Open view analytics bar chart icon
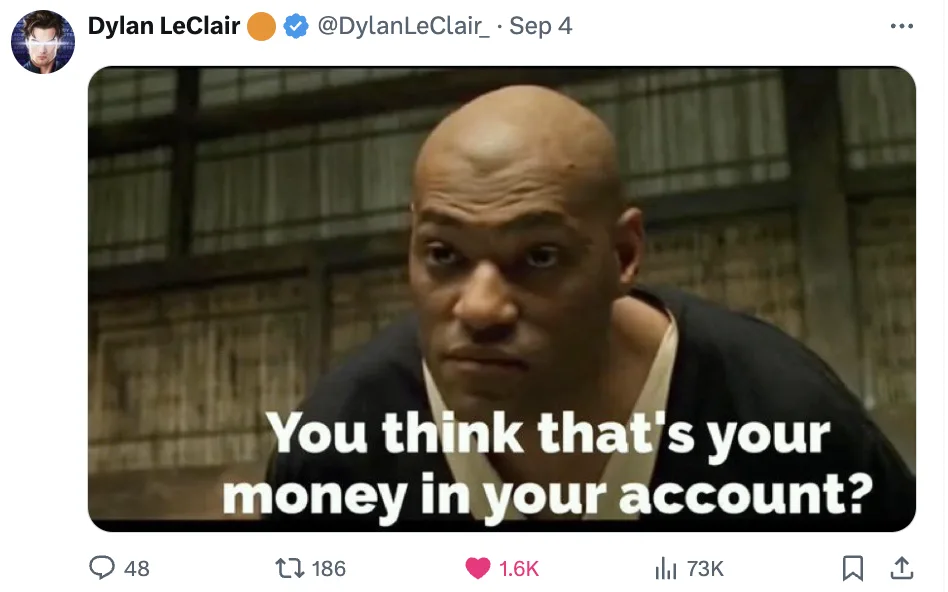The width and height of the screenshot is (948, 592). coord(665,568)
